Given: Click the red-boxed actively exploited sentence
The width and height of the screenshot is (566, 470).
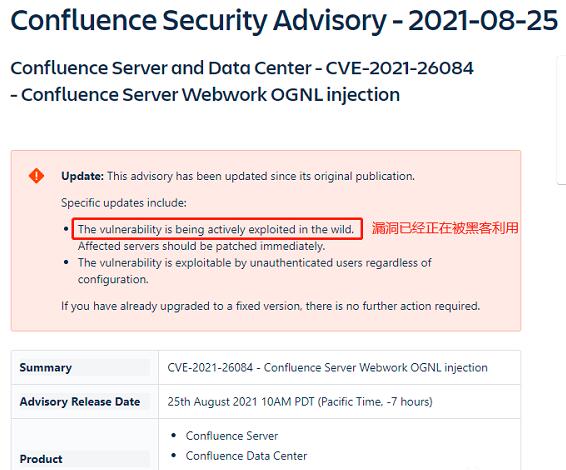Looking at the screenshot, I should click(217, 229).
